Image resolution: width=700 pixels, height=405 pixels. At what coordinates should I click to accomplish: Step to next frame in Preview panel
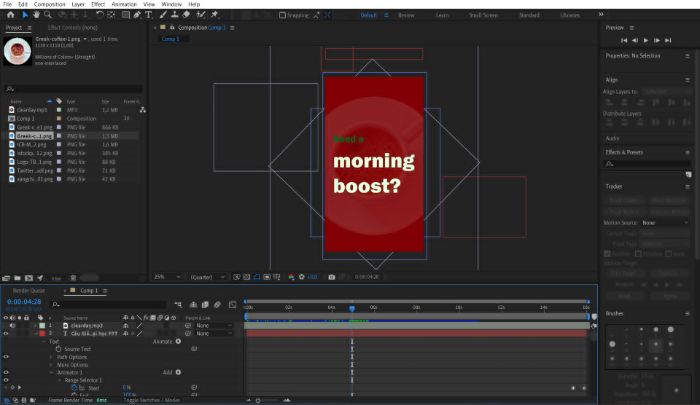tap(657, 40)
